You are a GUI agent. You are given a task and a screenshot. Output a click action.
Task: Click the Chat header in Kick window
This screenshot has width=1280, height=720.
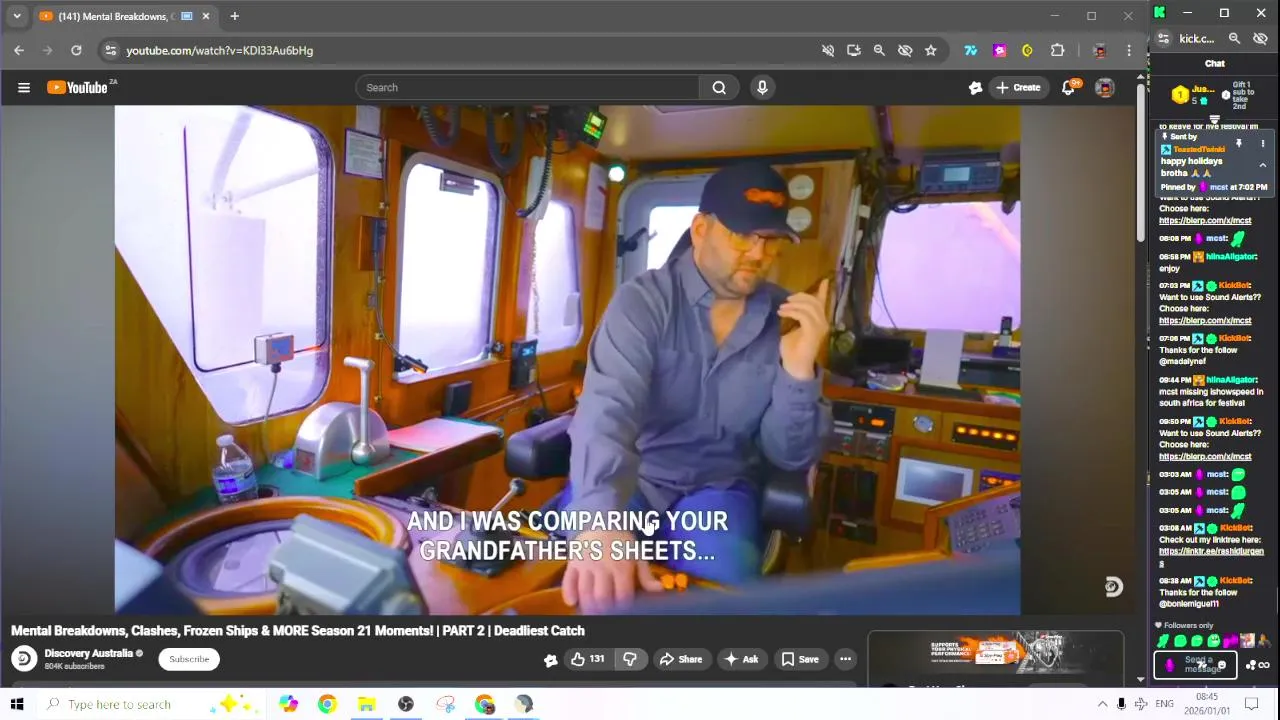coord(1214,63)
